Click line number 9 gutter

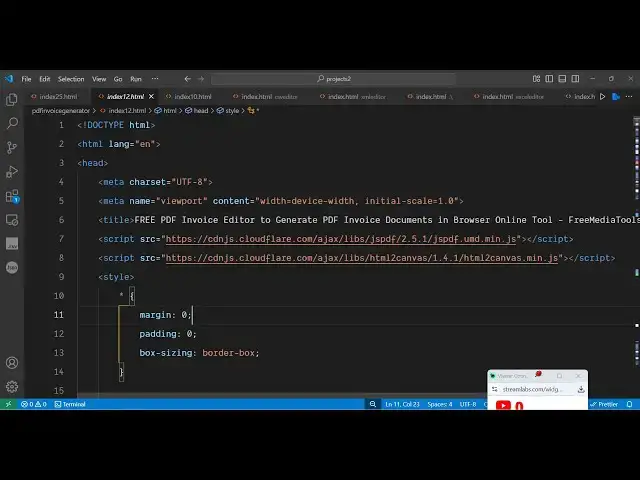61,277
